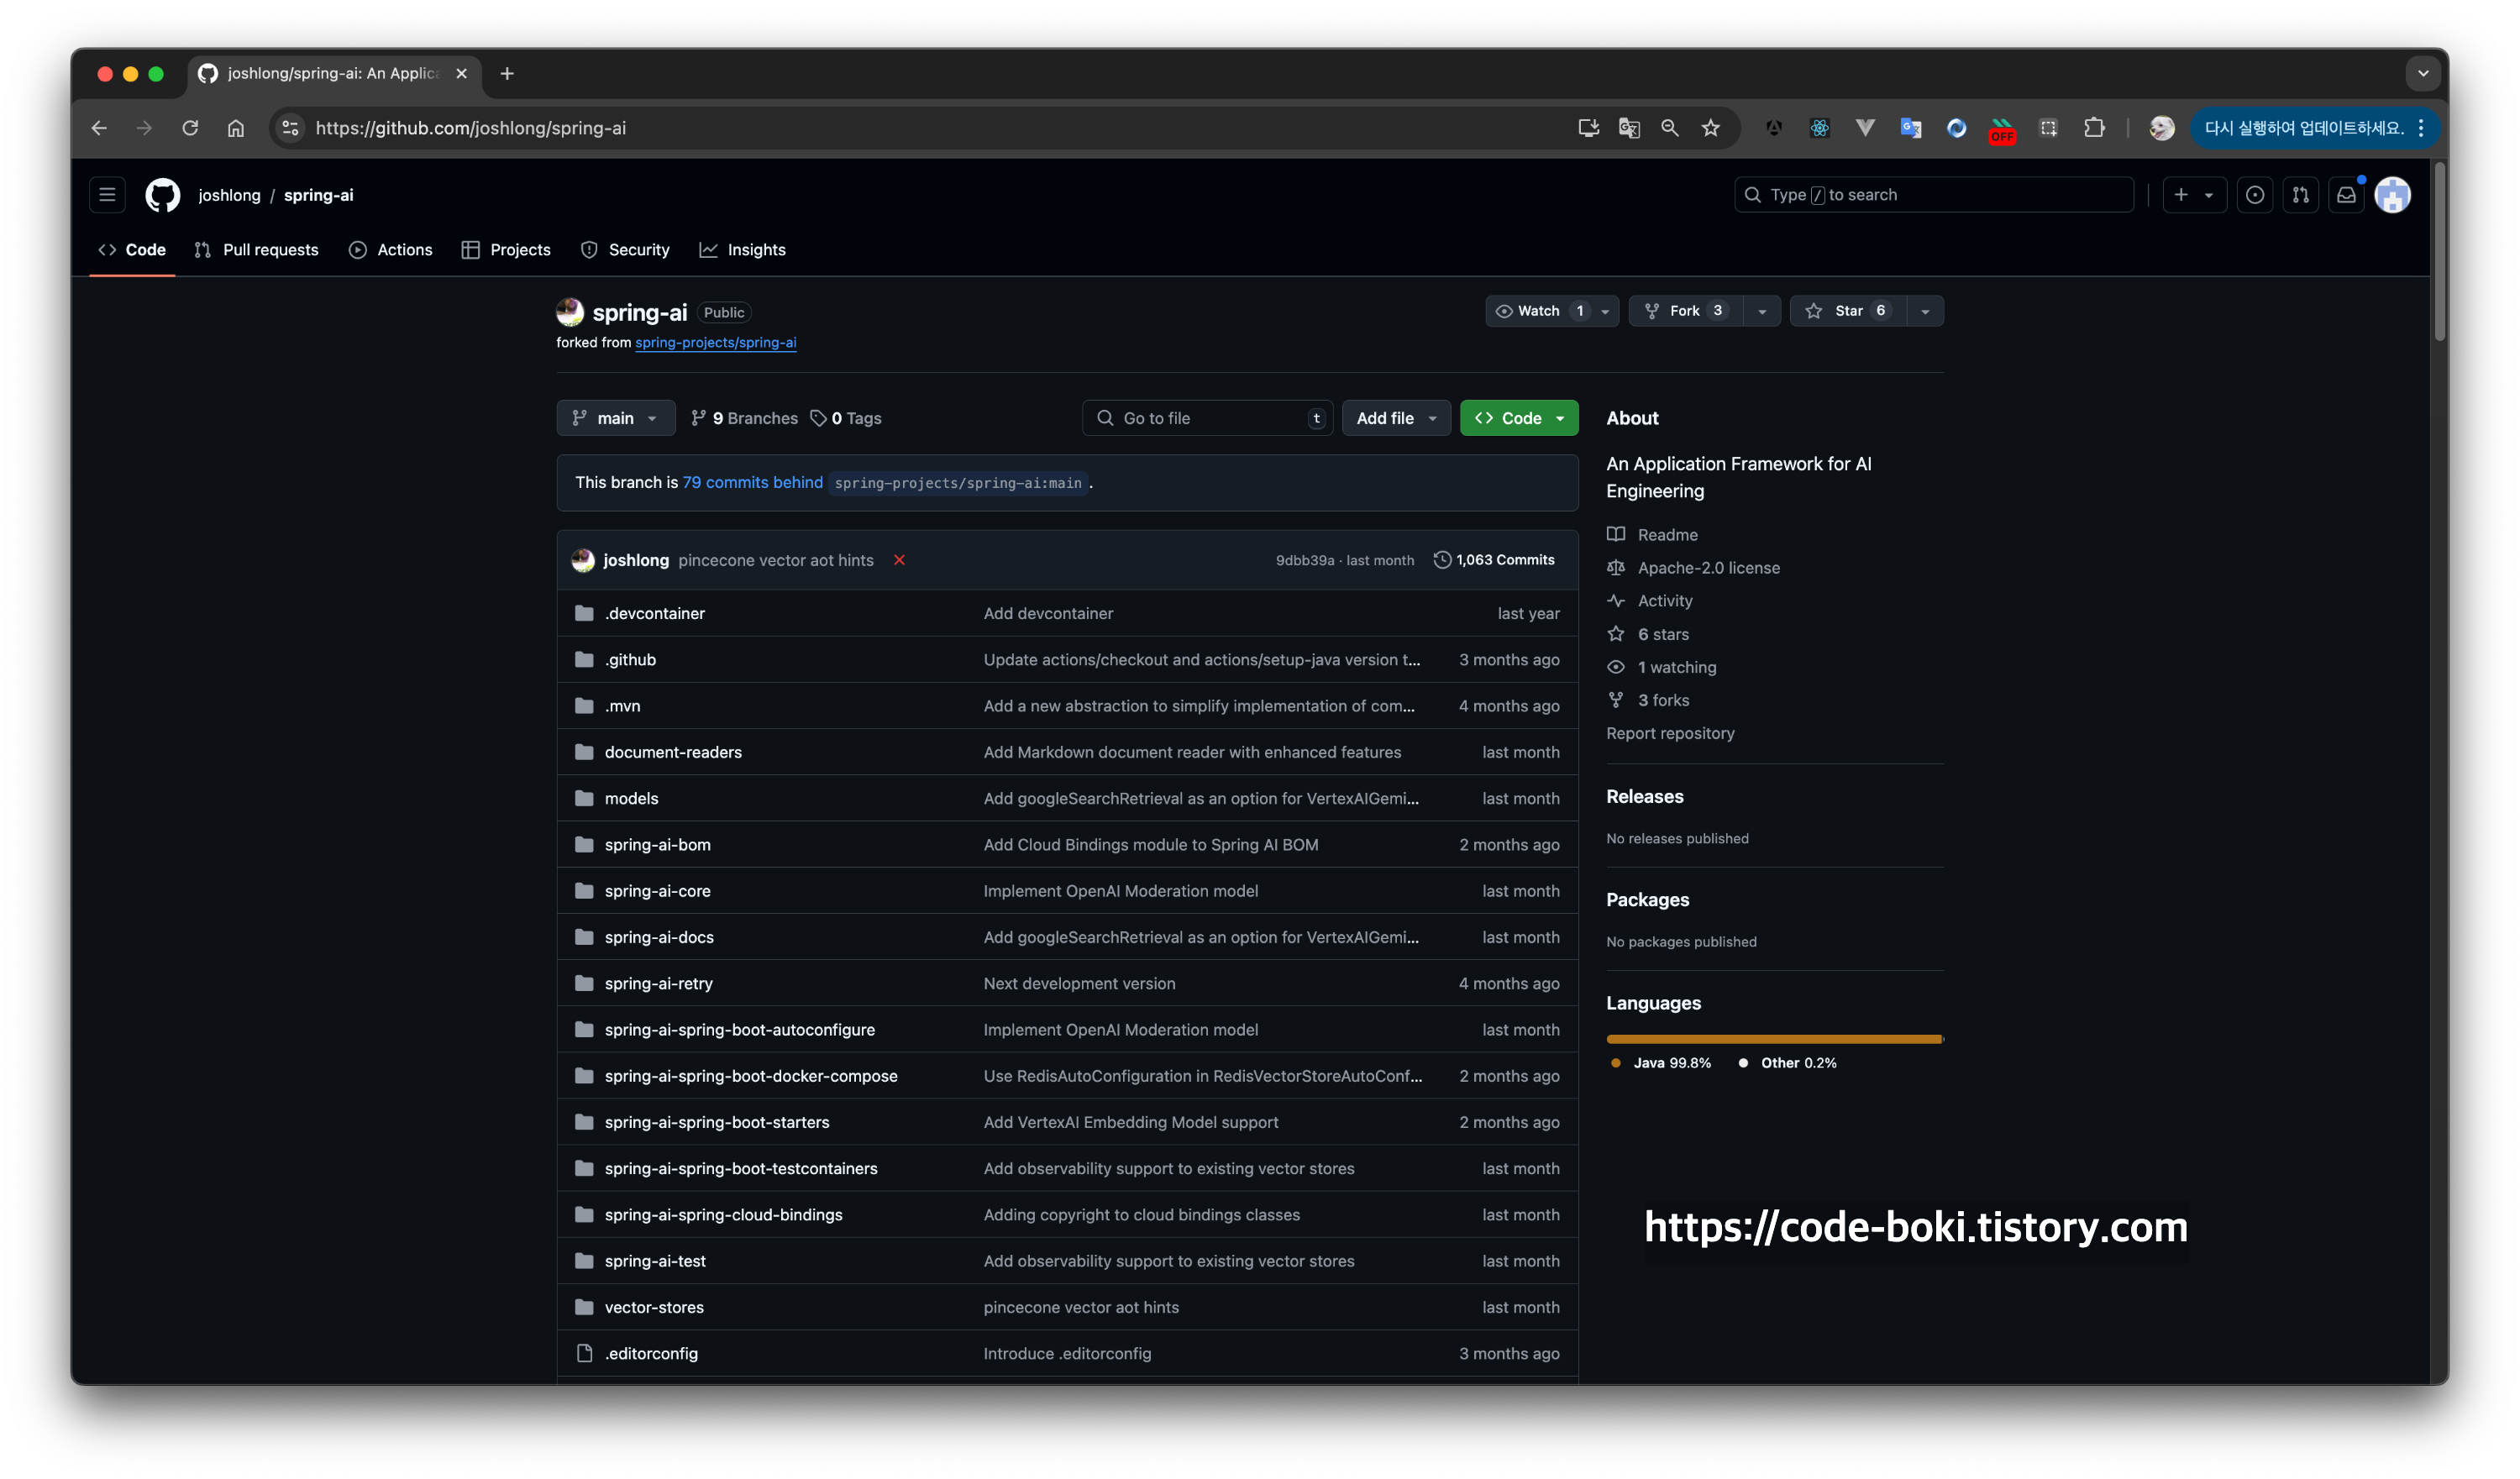
Task: Bookmark this page with star icon
Action: (x=1711, y=128)
